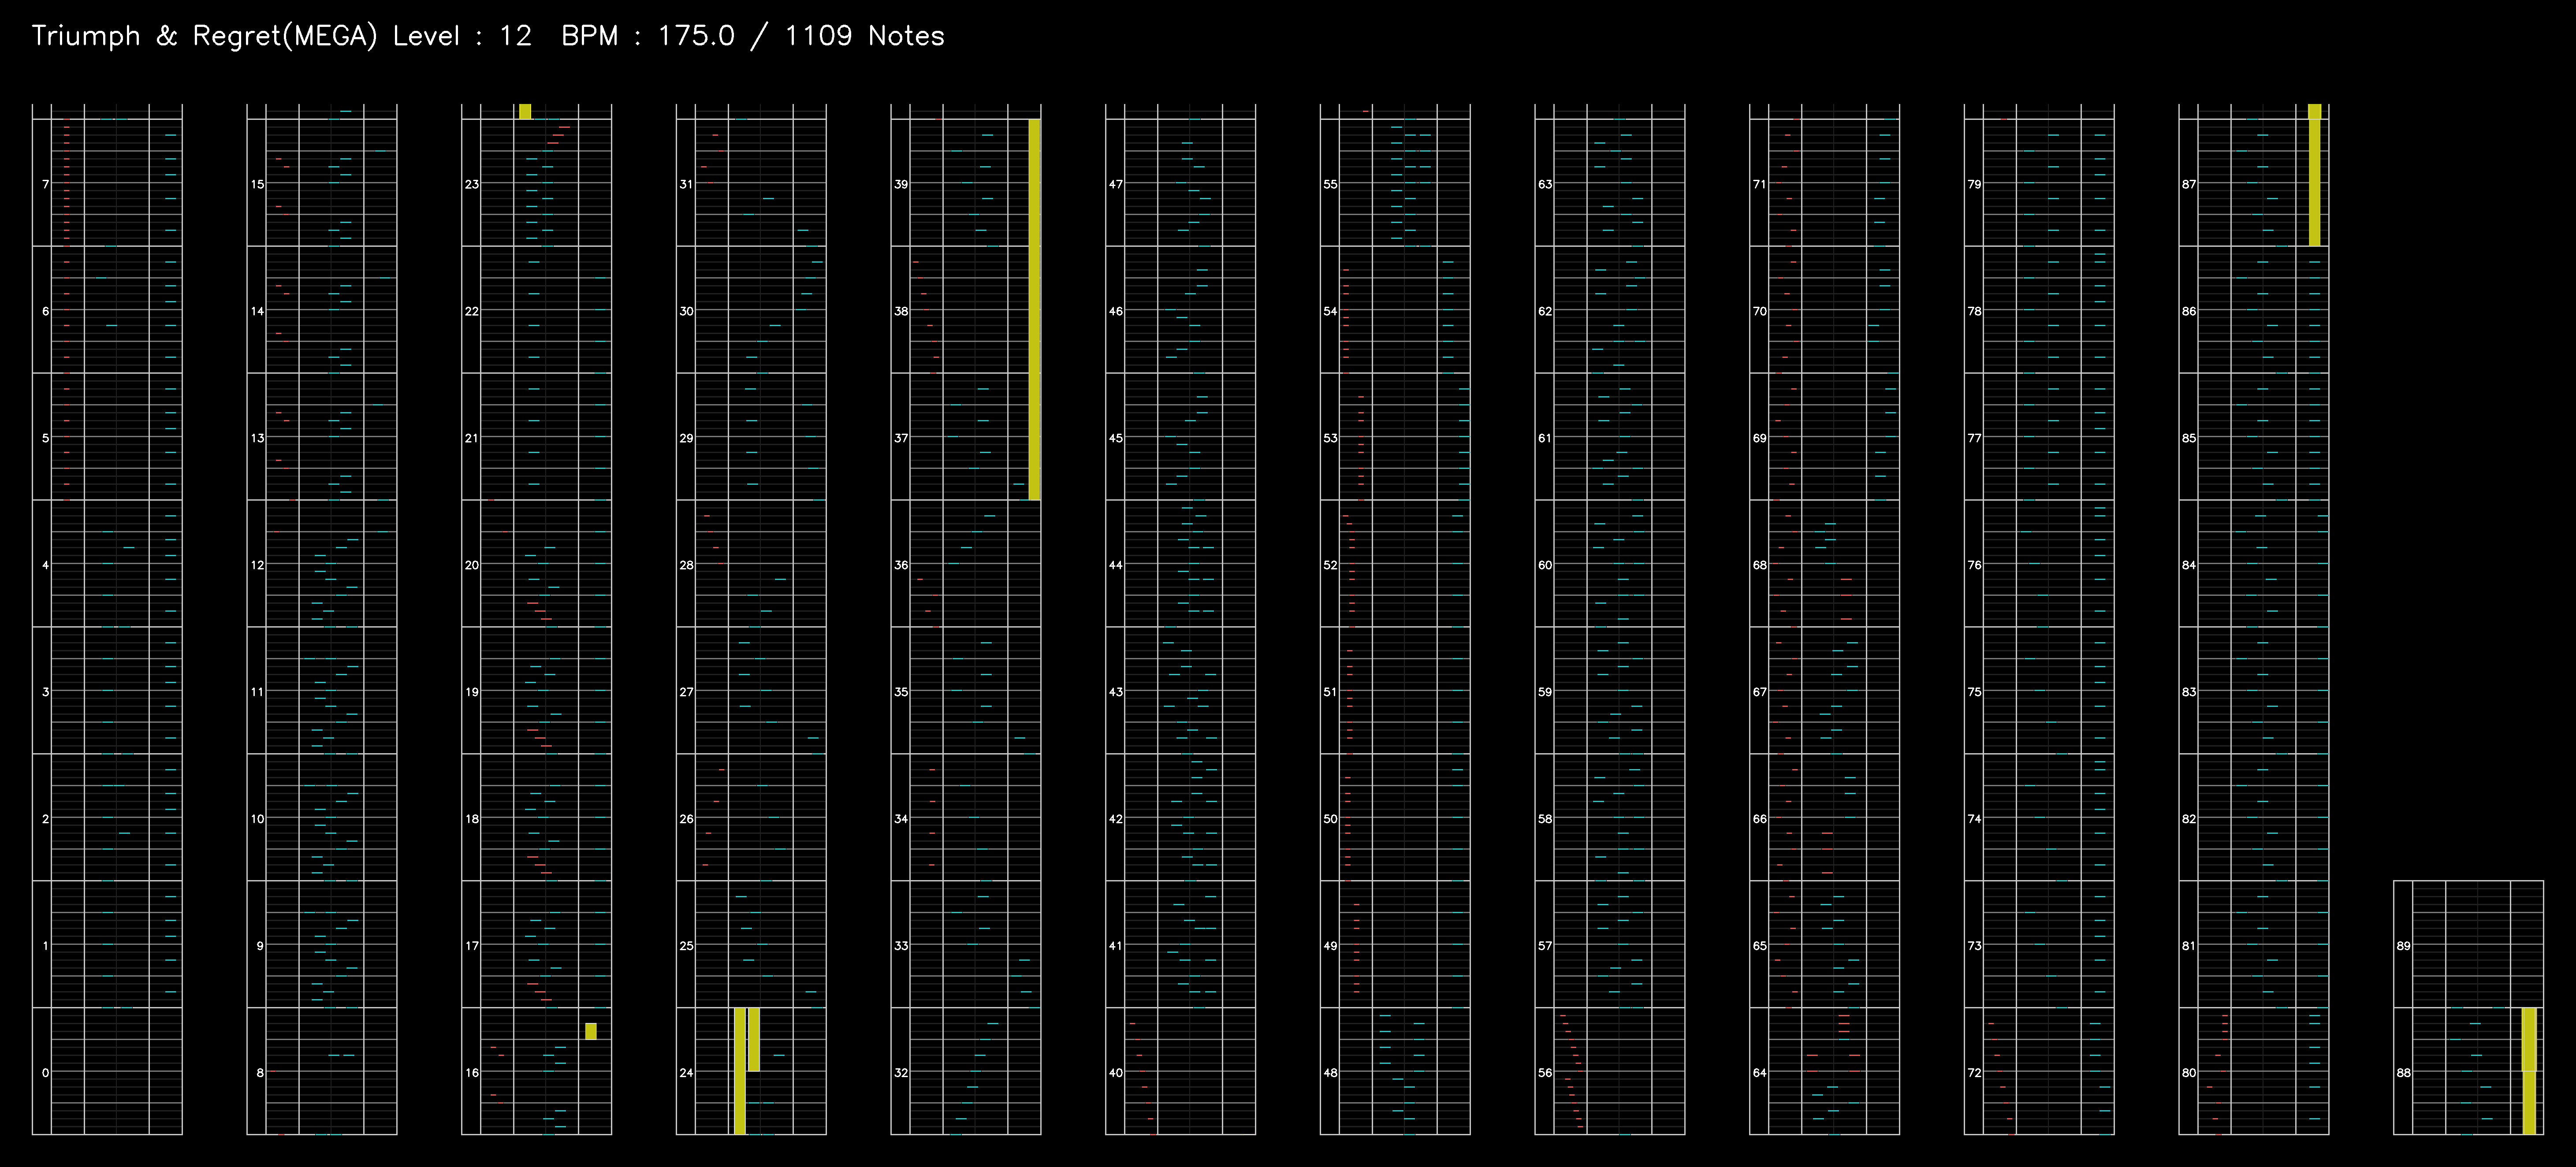
Task: Click the yellow hold note in measure 88
Action: click(x=2529, y=1070)
